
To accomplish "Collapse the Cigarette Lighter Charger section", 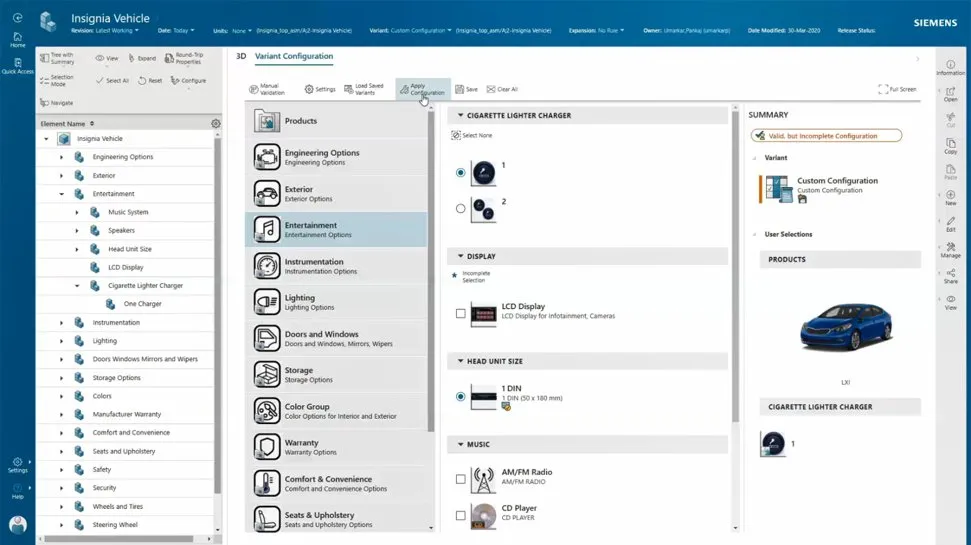I will pos(461,116).
